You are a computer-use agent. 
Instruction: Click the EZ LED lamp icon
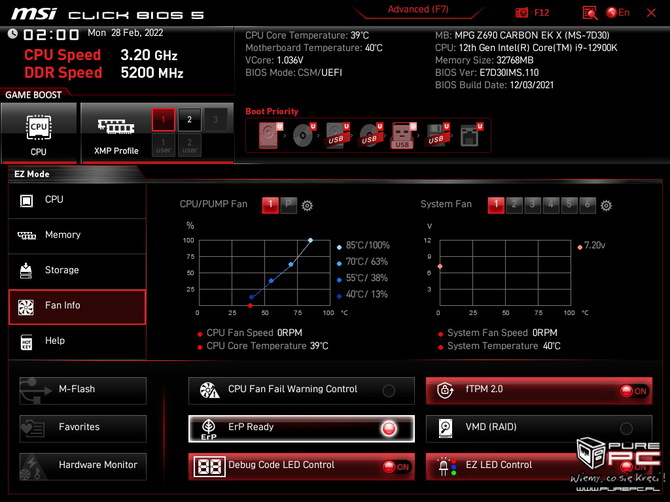click(447, 467)
